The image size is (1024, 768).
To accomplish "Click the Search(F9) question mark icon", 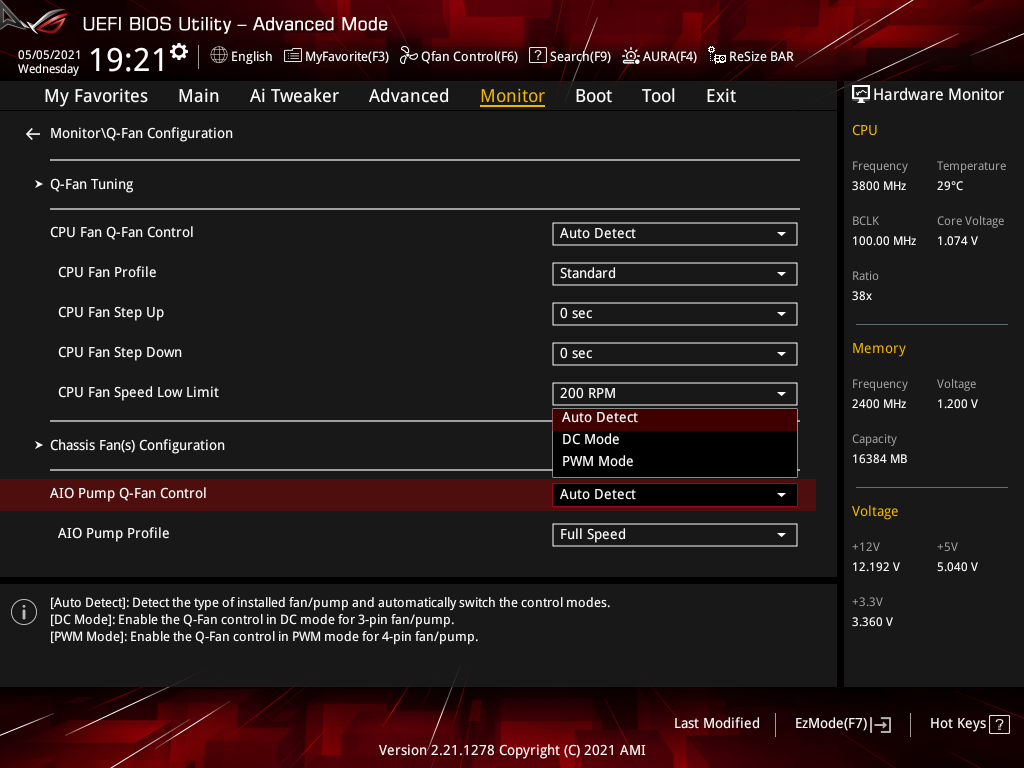I will pos(537,55).
